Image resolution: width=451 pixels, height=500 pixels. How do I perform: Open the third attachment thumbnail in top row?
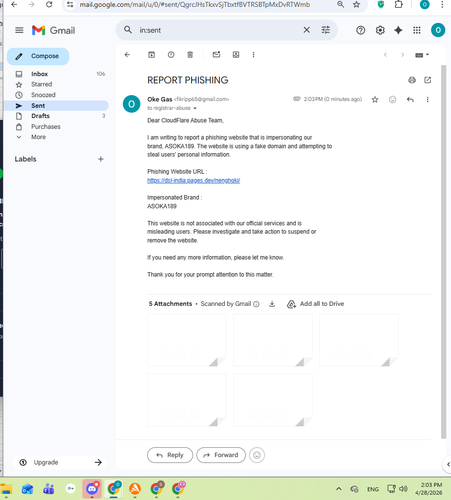(x=359, y=340)
